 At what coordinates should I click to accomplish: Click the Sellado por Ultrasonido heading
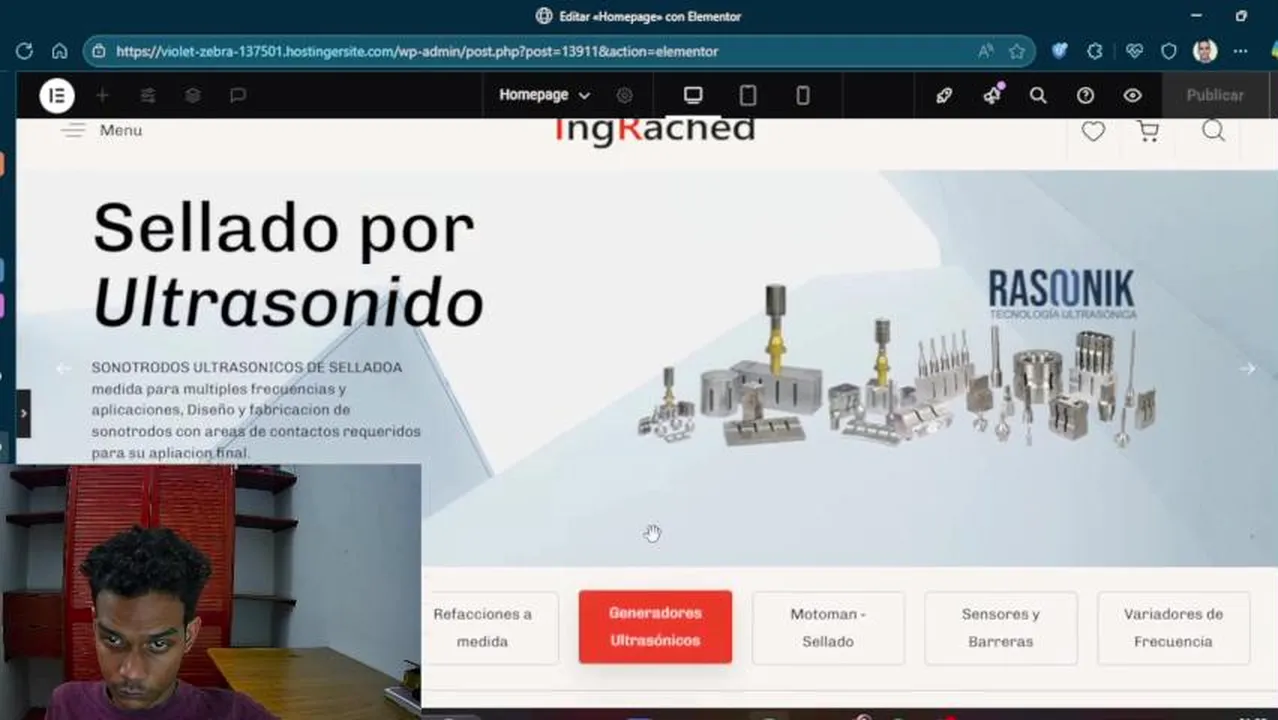tap(288, 265)
